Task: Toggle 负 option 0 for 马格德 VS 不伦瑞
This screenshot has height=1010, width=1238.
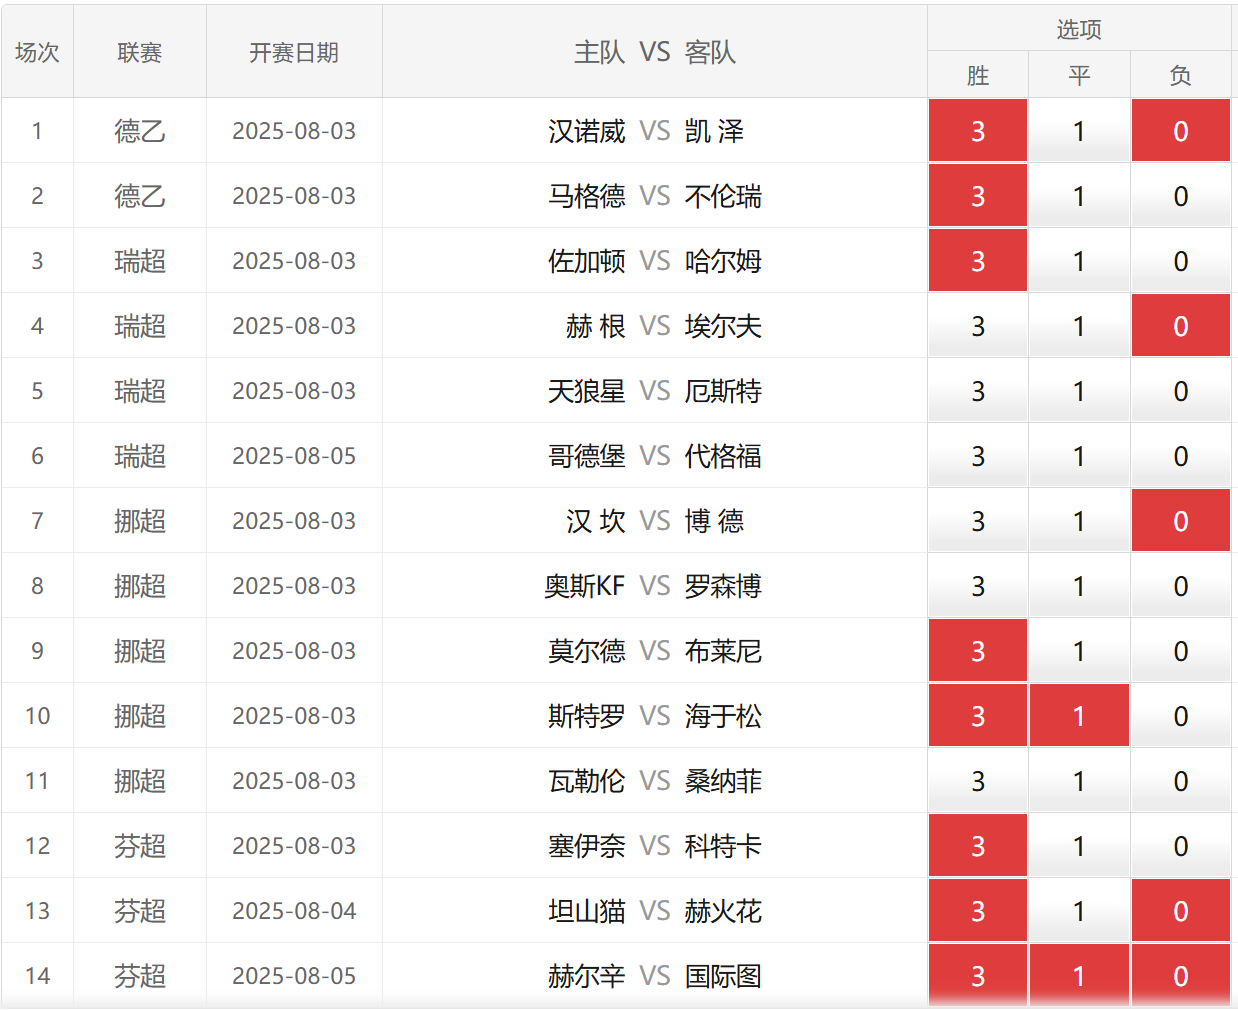Action: coord(1181,196)
